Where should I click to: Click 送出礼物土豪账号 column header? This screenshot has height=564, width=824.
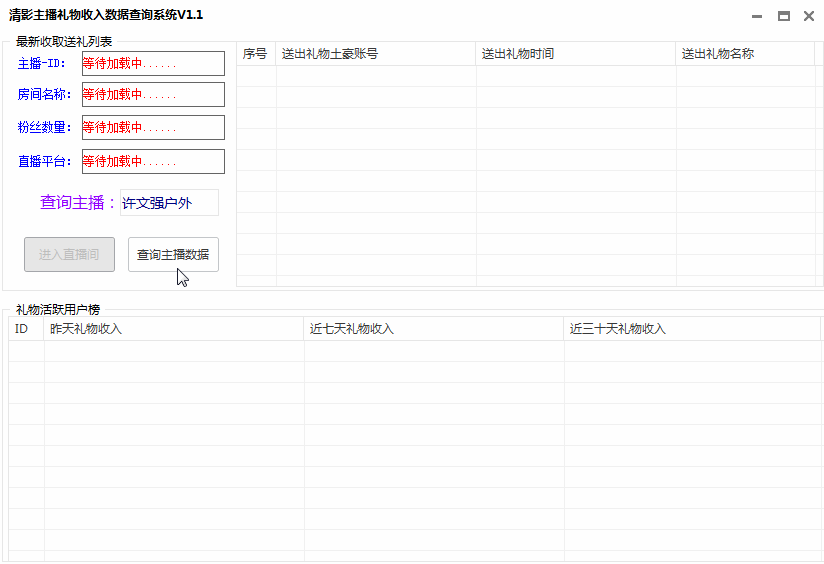click(x=375, y=54)
